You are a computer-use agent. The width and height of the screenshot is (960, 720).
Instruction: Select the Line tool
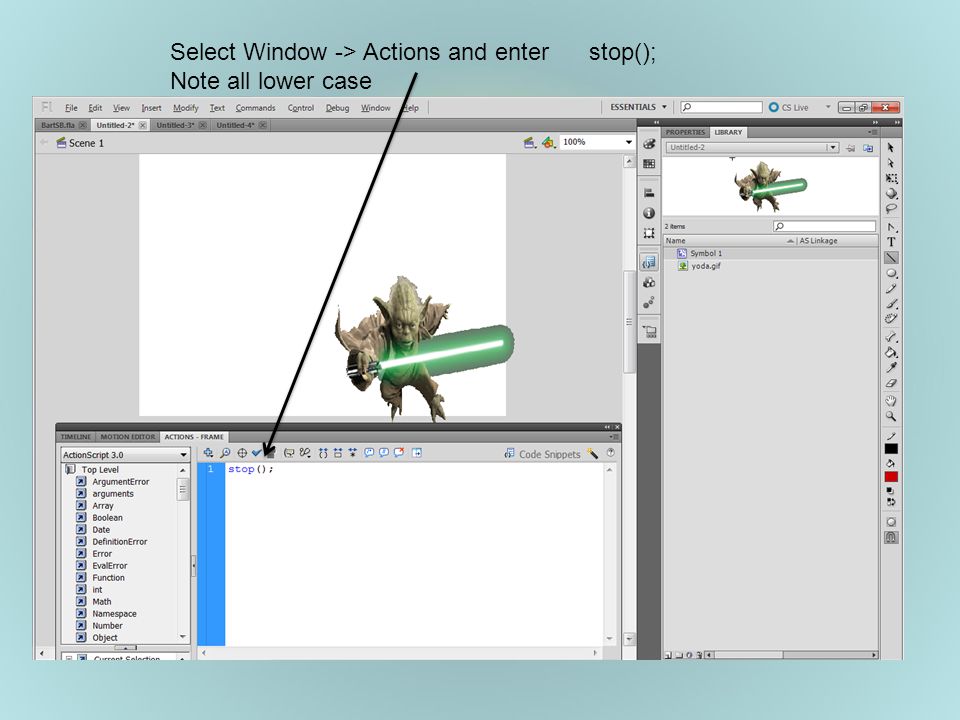[891, 258]
